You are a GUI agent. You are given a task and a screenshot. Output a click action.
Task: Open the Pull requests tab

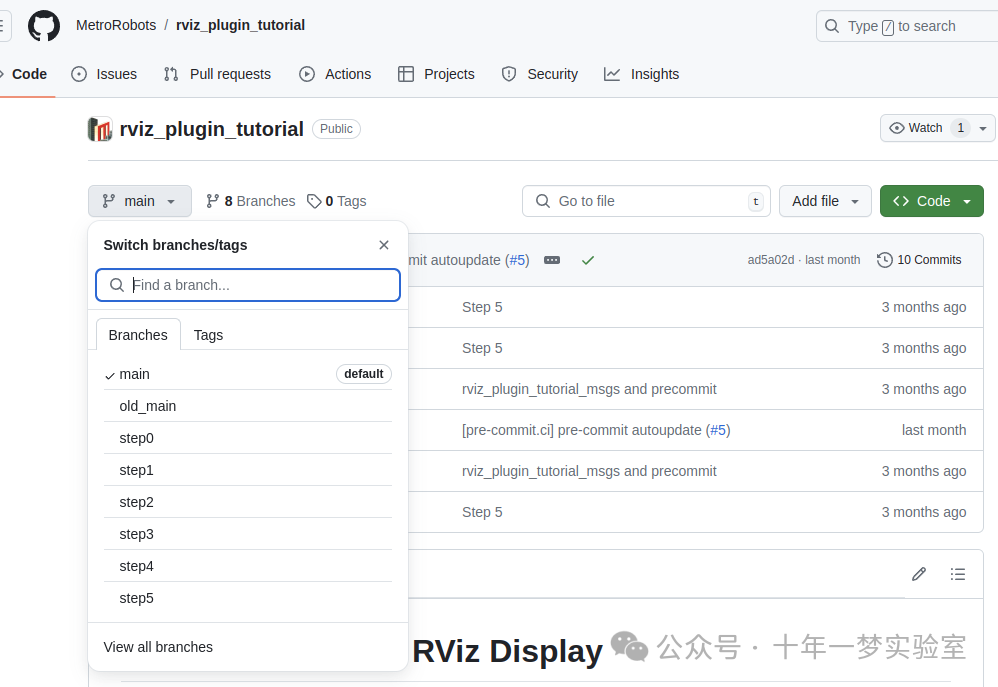coord(217,74)
